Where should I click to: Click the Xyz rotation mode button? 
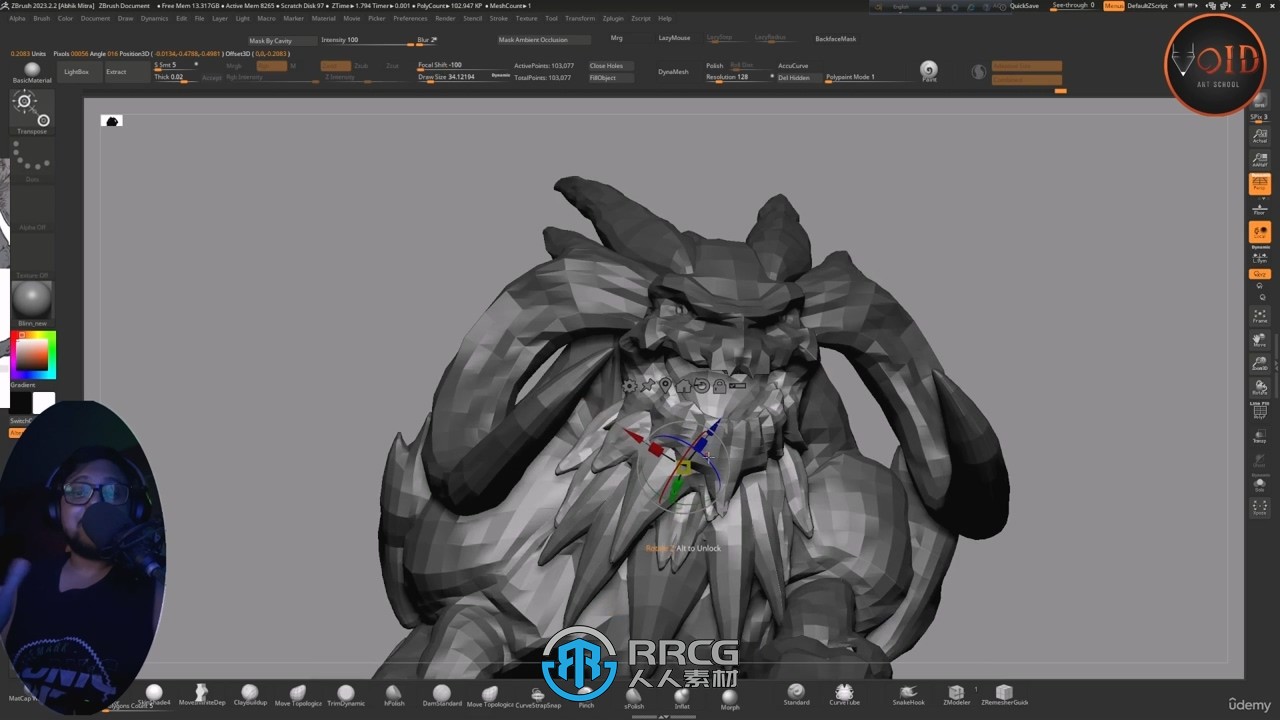[1260, 273]
